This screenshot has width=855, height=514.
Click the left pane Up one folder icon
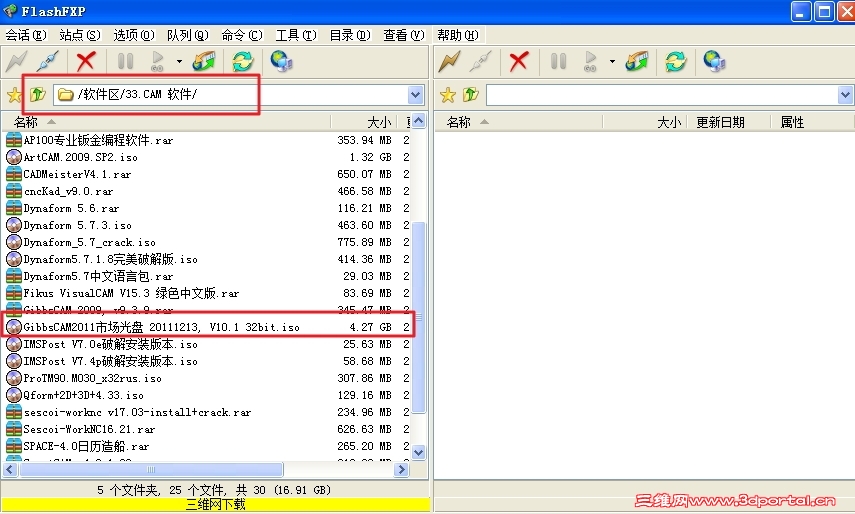point(37,95)
